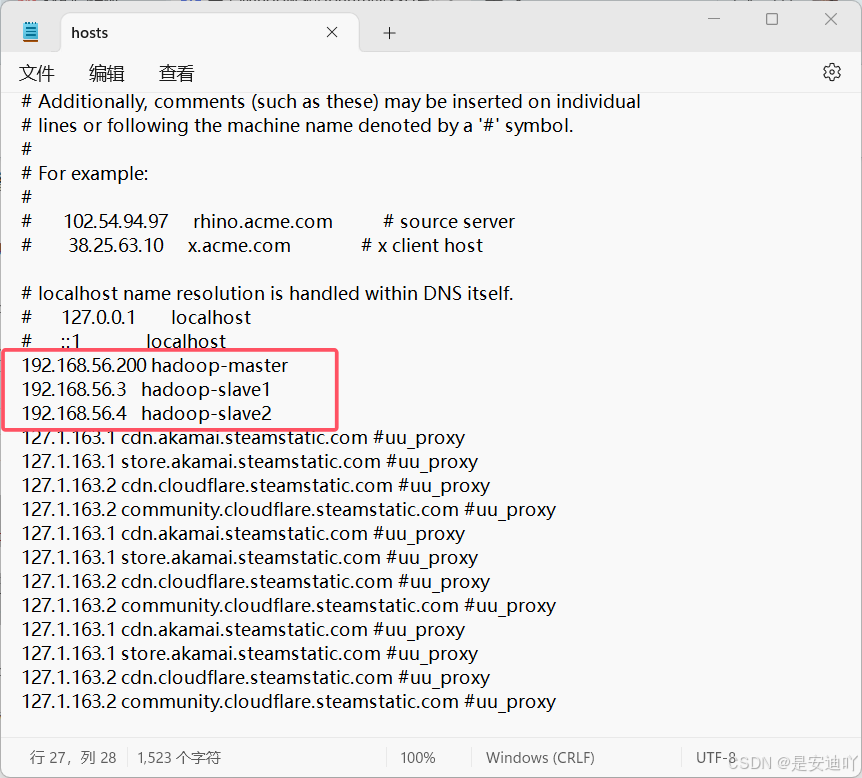
Task: Click the hadoop-slave2 line
Action: [x=147, y=413]
